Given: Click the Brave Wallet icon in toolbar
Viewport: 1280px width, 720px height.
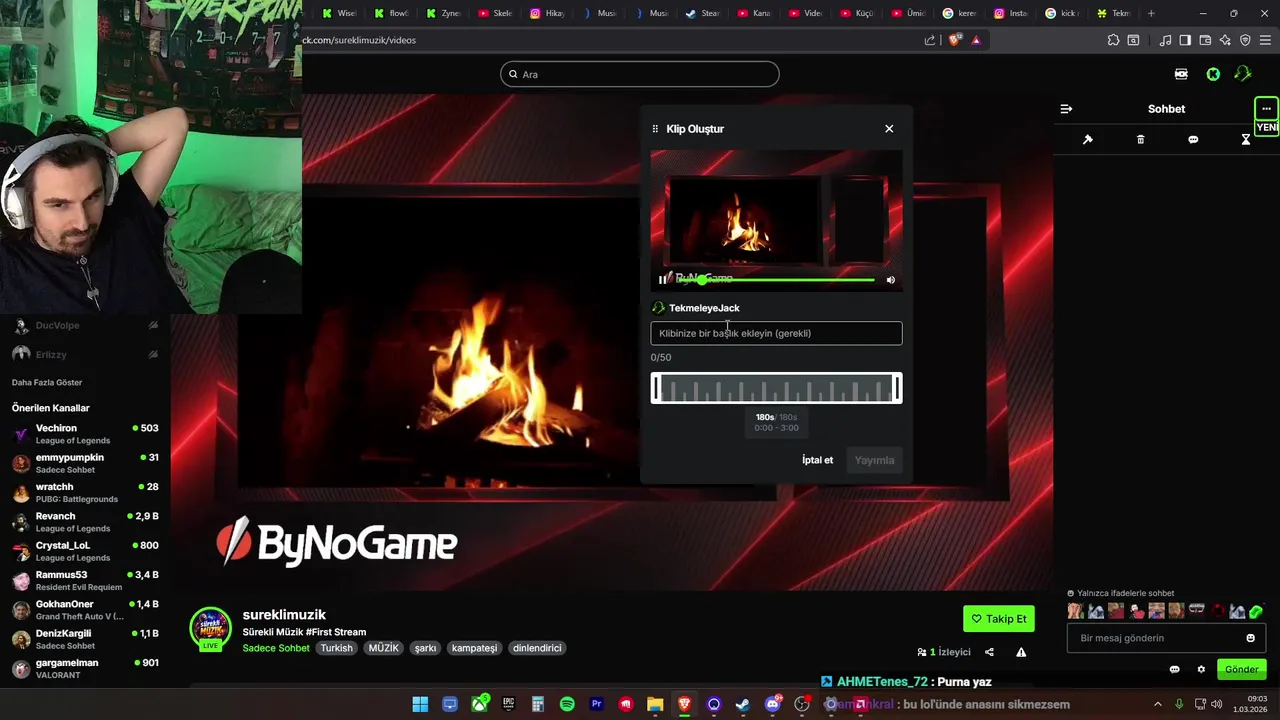Looking at the screenshot, I should click(1205, 40).
